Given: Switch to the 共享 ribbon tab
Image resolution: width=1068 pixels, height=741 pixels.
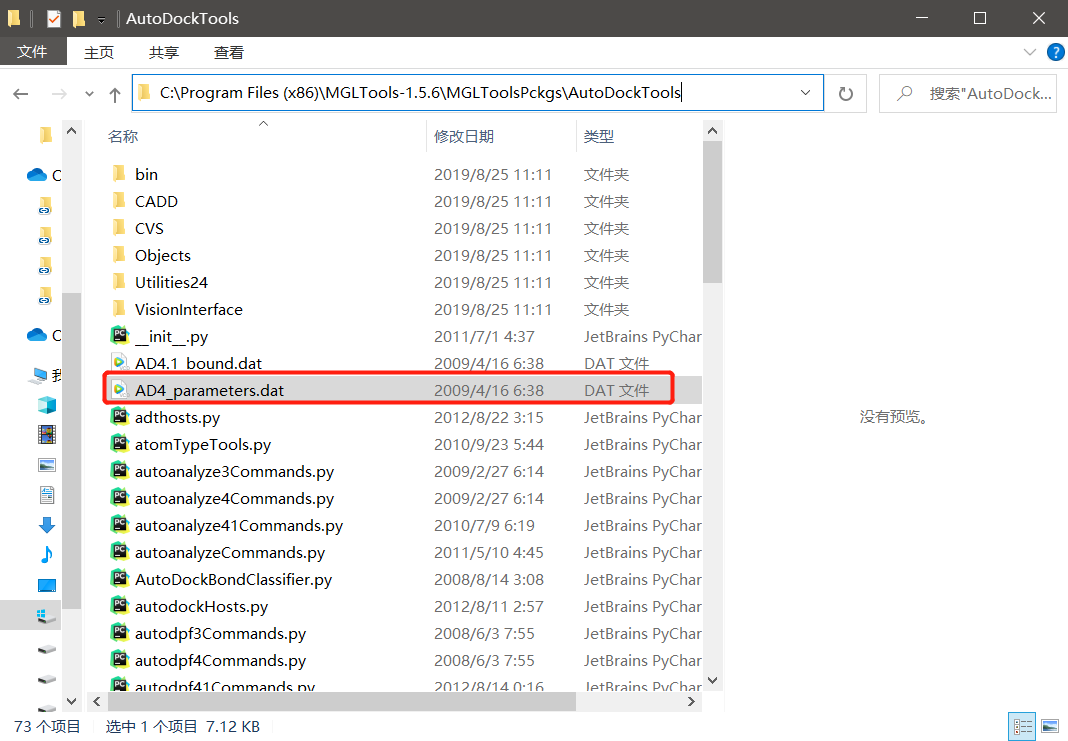Looking at the screenshot, I should [x=163, y=52].
